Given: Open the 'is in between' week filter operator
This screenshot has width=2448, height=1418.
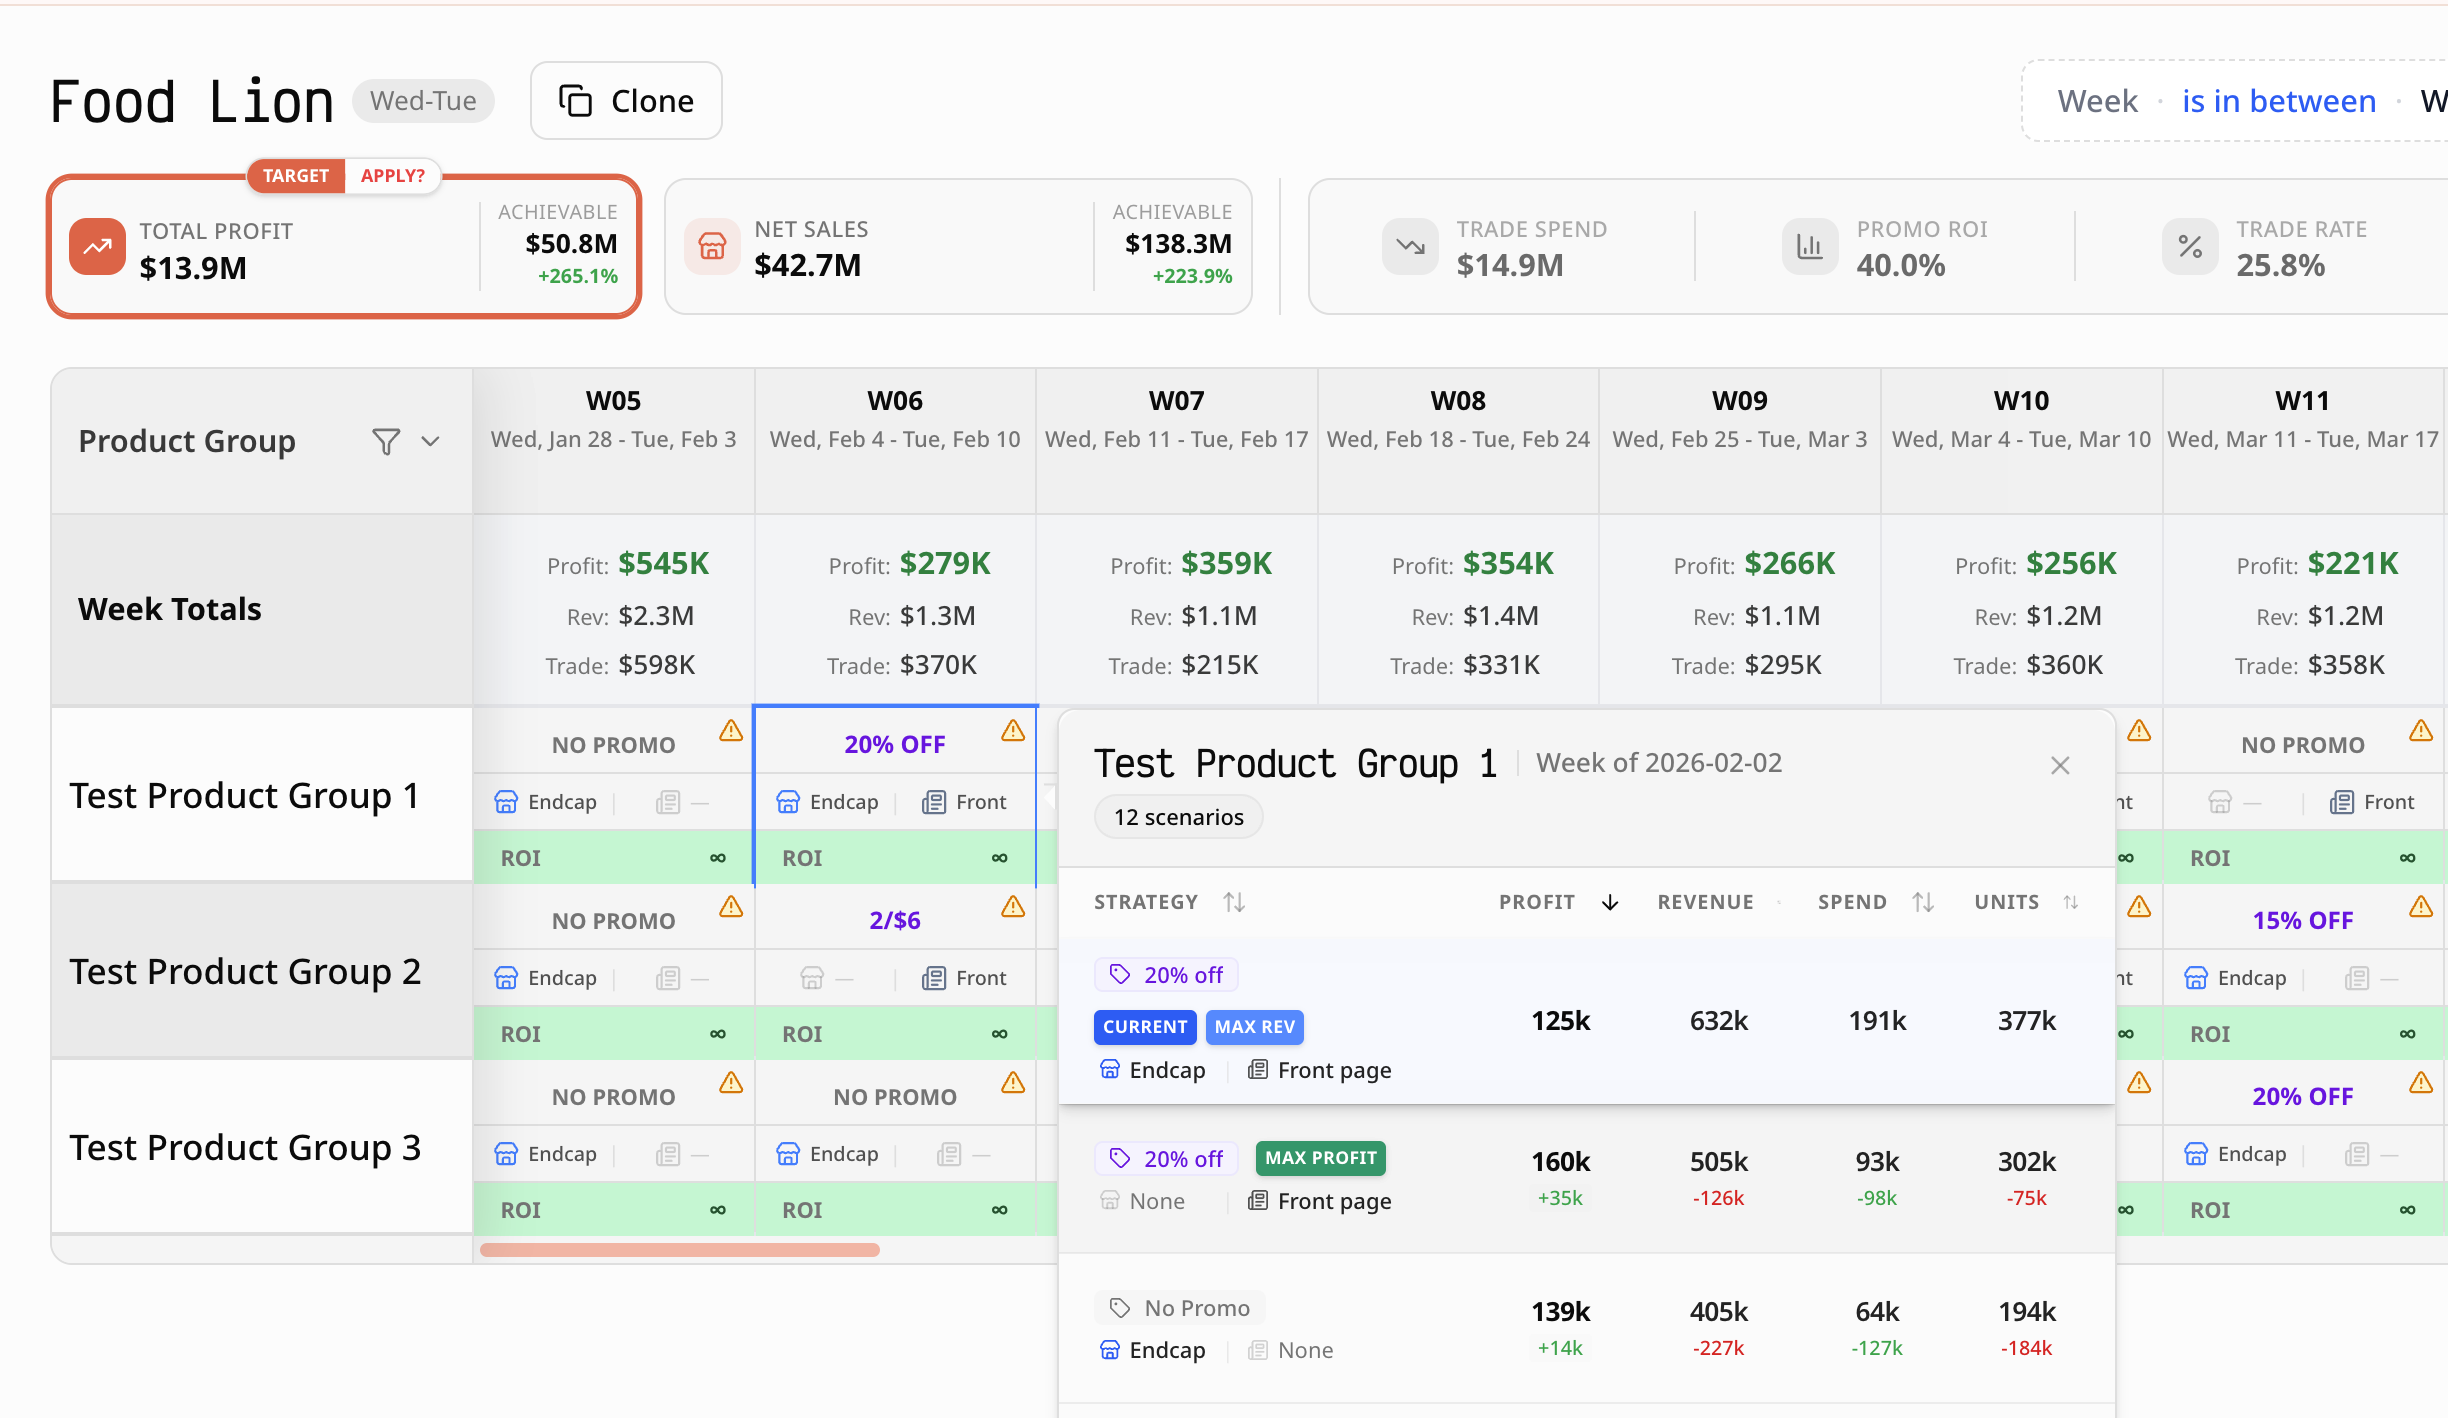Looking at the screenshot, I should click(x=2278, y=101).
